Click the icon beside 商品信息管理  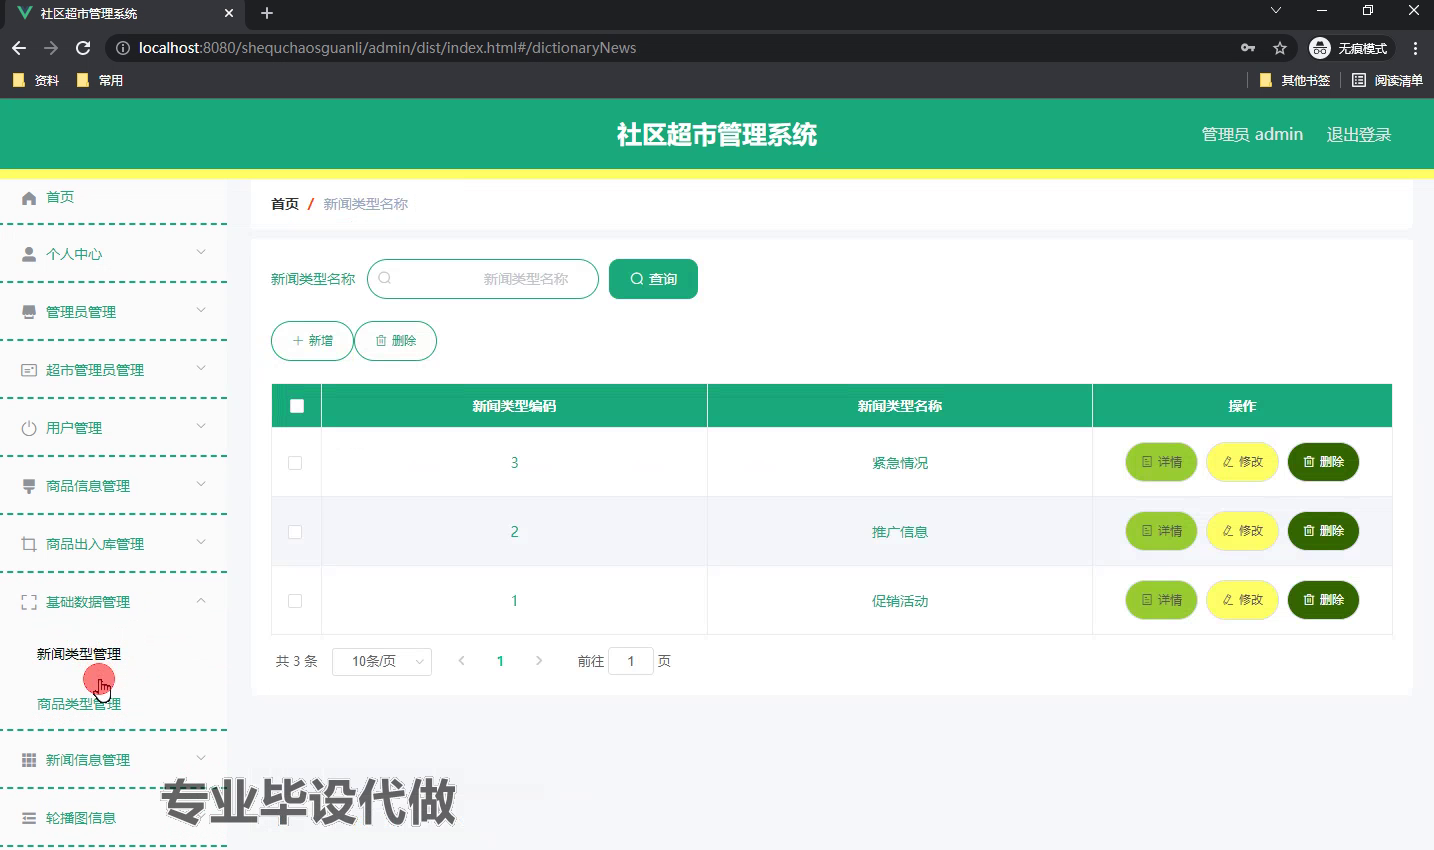29,486
